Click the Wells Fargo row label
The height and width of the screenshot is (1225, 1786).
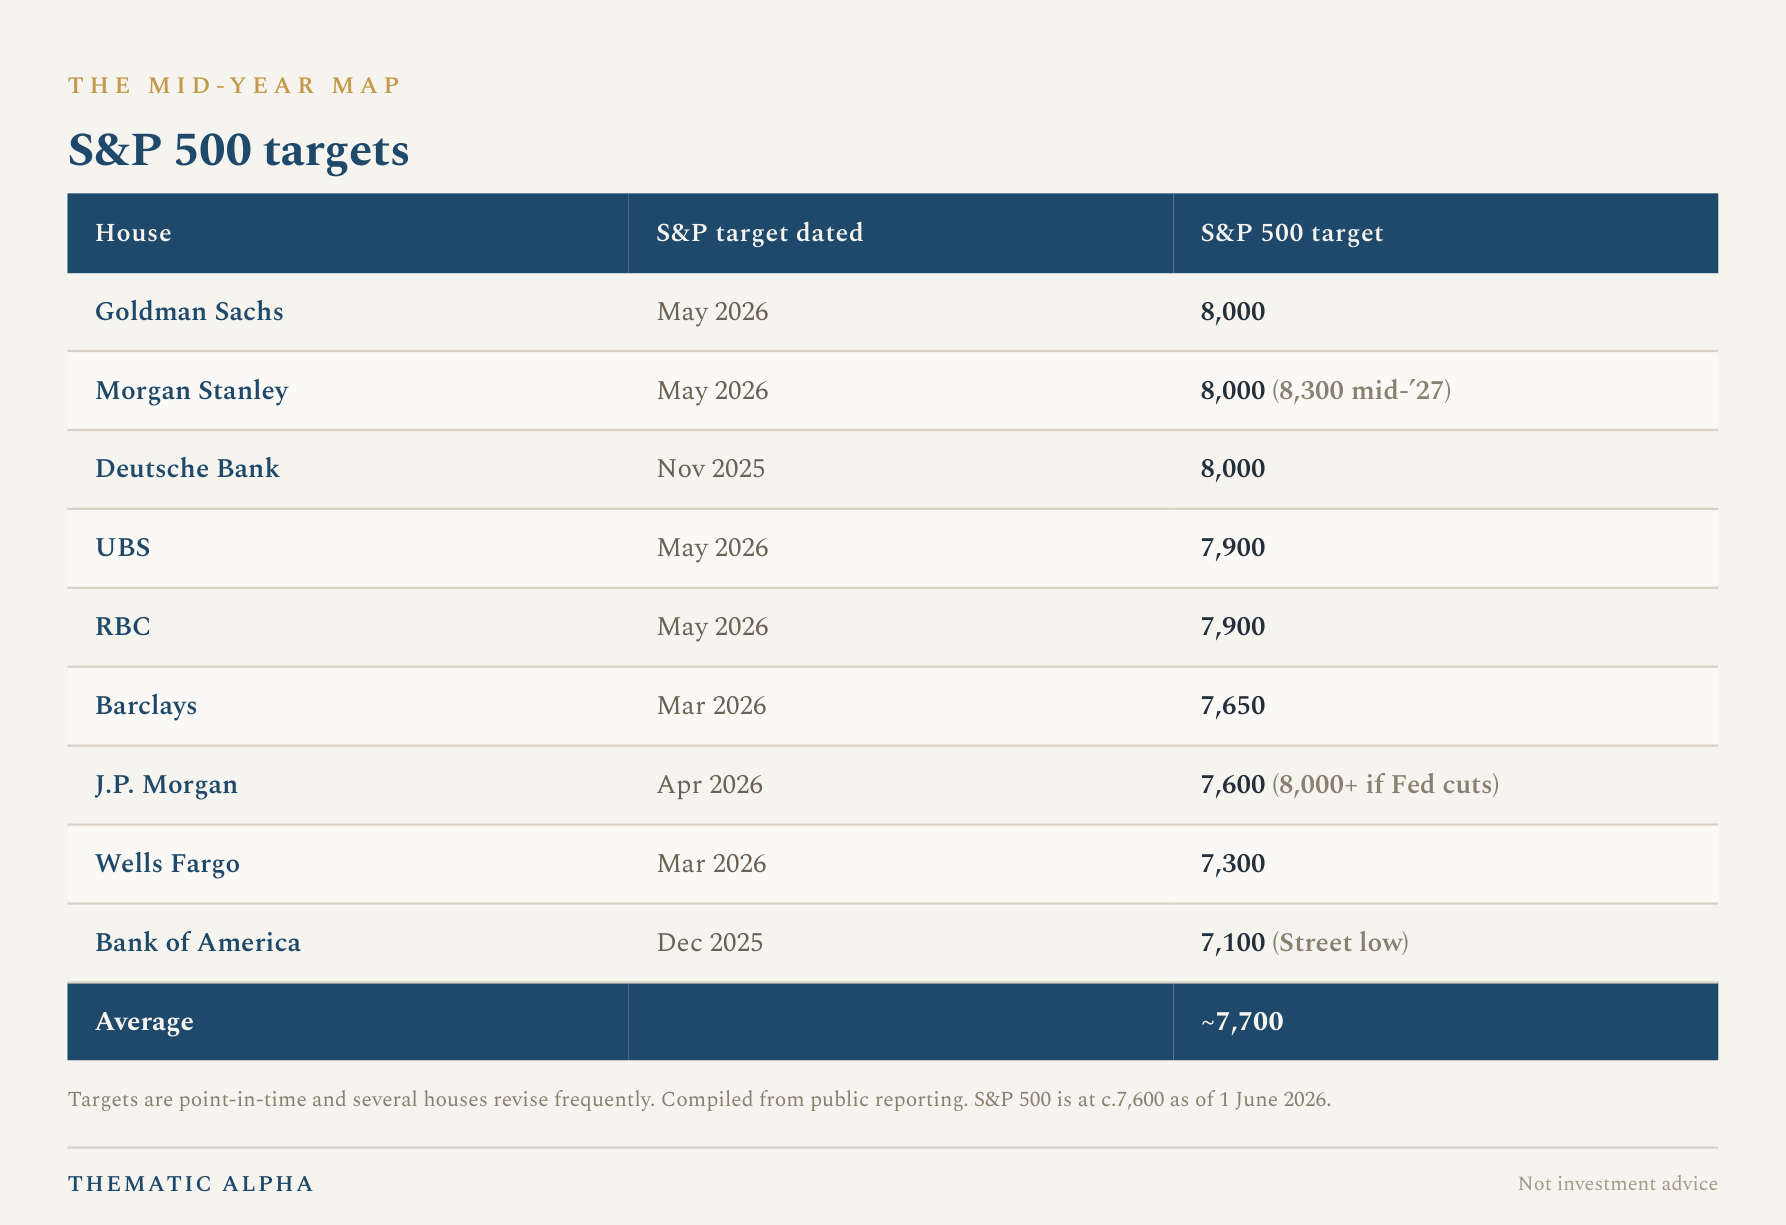167,864
